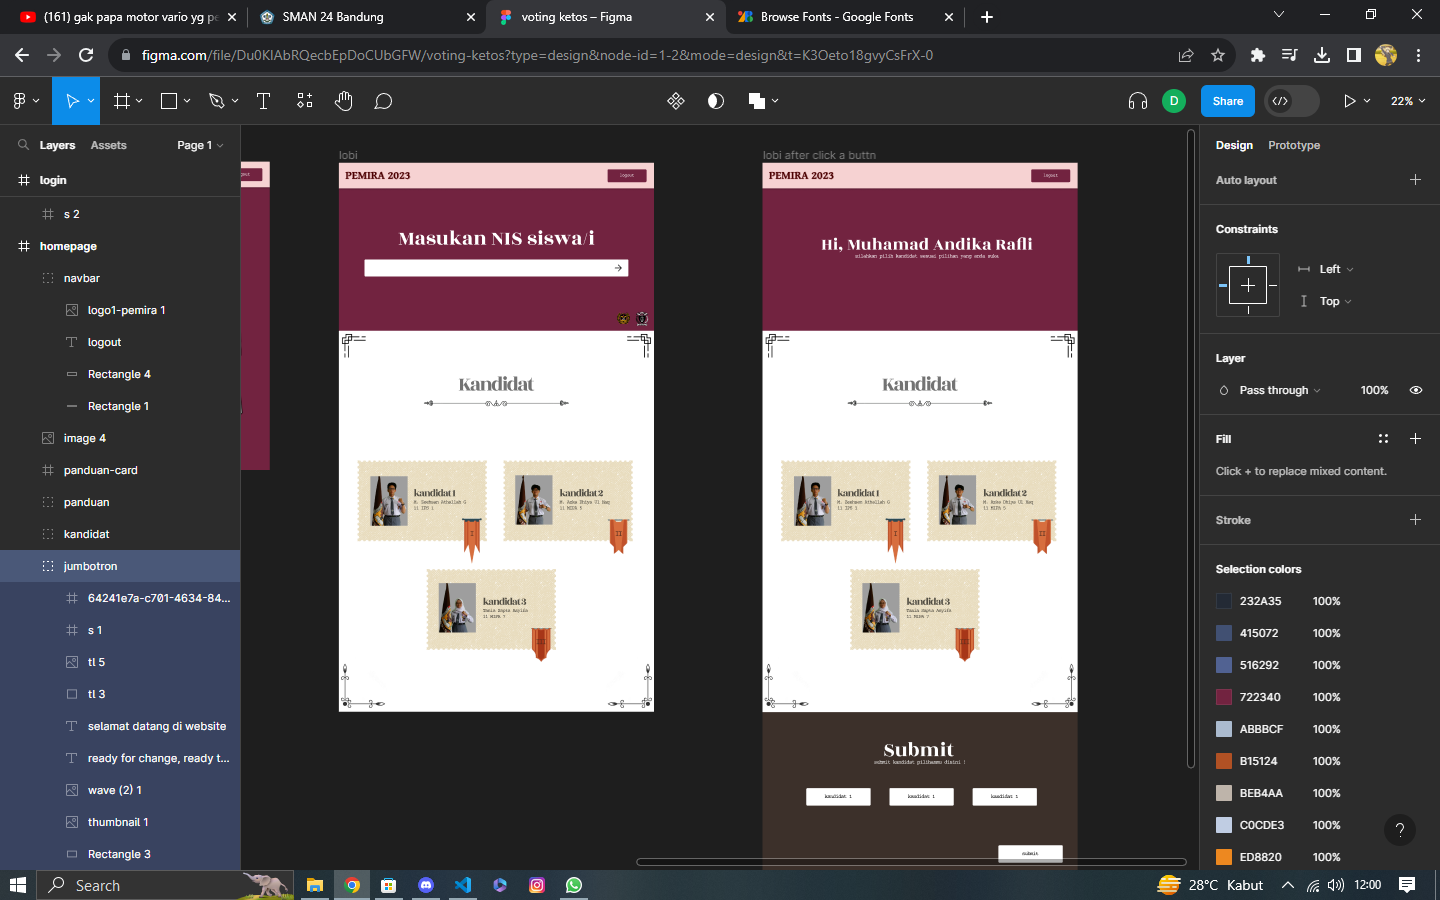1440x900 pixels.
Task: Open the 22% zoom dropdown
Action: (x=1408, y=101)
